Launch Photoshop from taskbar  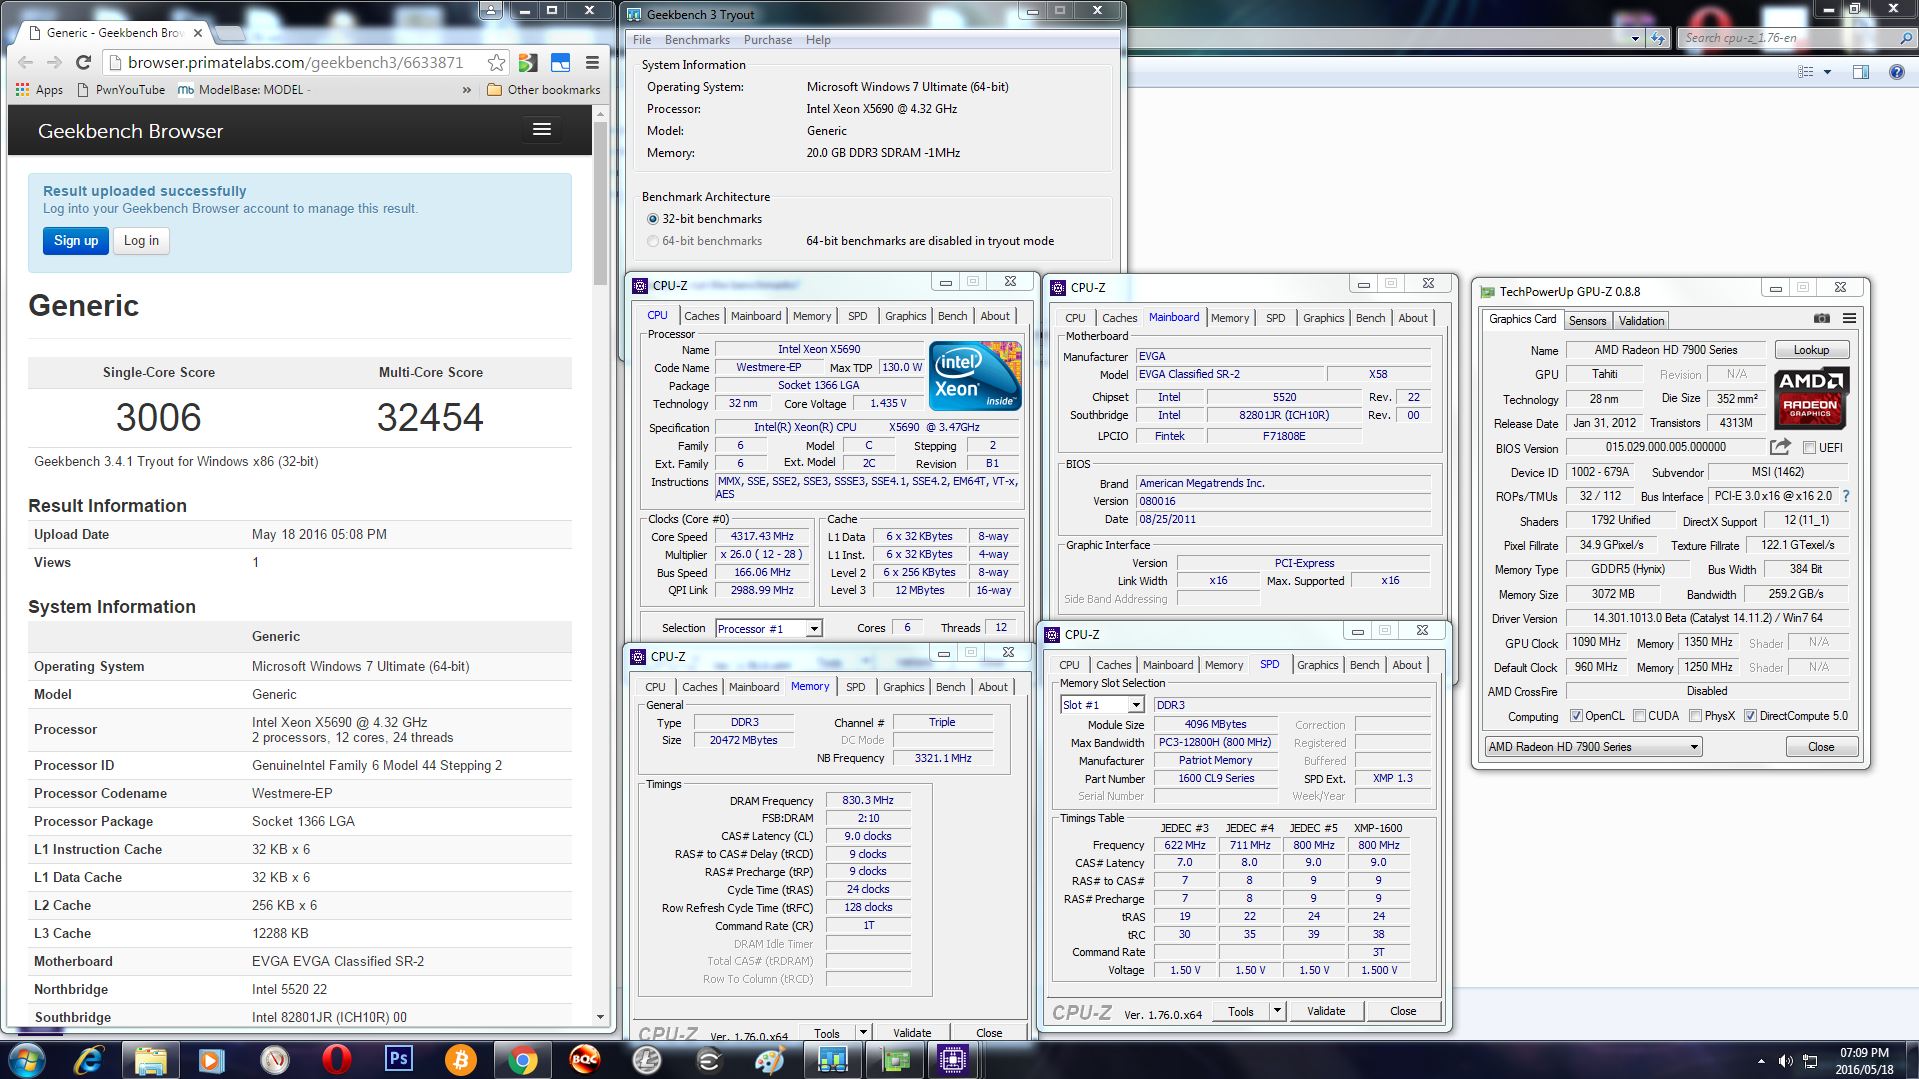click(x=399, y=1059)
